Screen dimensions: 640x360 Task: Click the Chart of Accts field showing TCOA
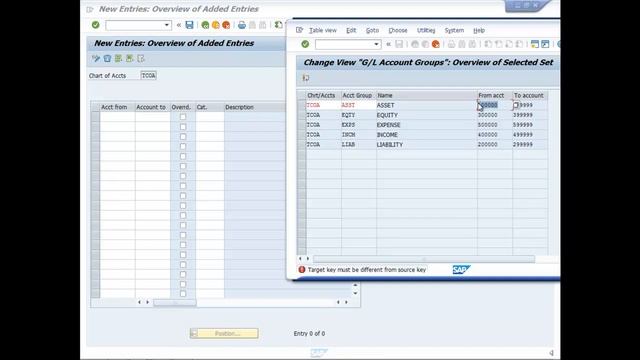pyautogui.click(x=148, y=76)
